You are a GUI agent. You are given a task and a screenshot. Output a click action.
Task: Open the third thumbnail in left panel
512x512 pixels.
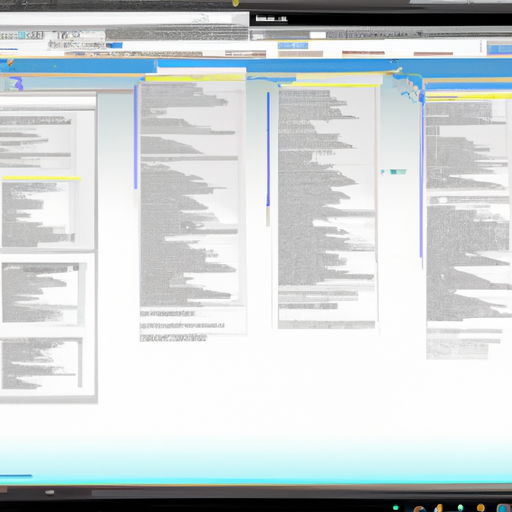(41, 293)
